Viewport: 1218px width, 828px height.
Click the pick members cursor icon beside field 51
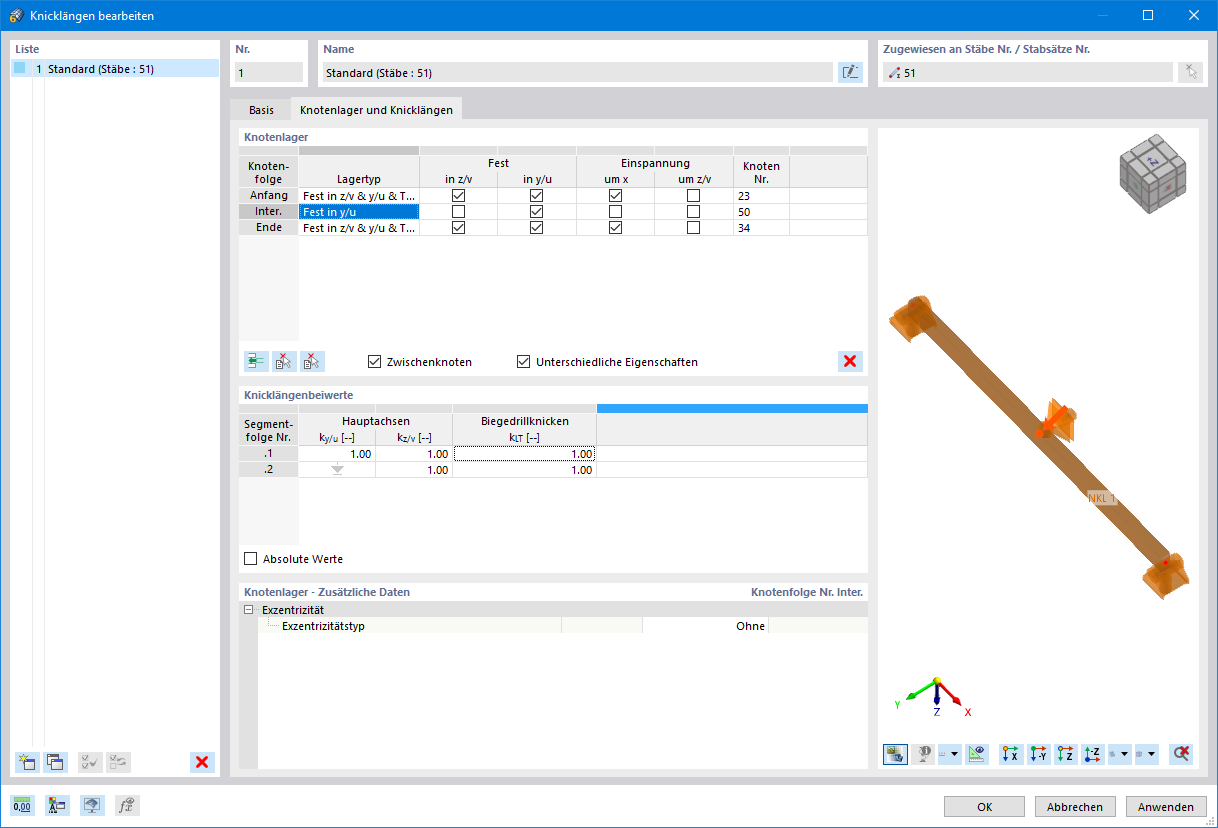[x=1189, y=72]
